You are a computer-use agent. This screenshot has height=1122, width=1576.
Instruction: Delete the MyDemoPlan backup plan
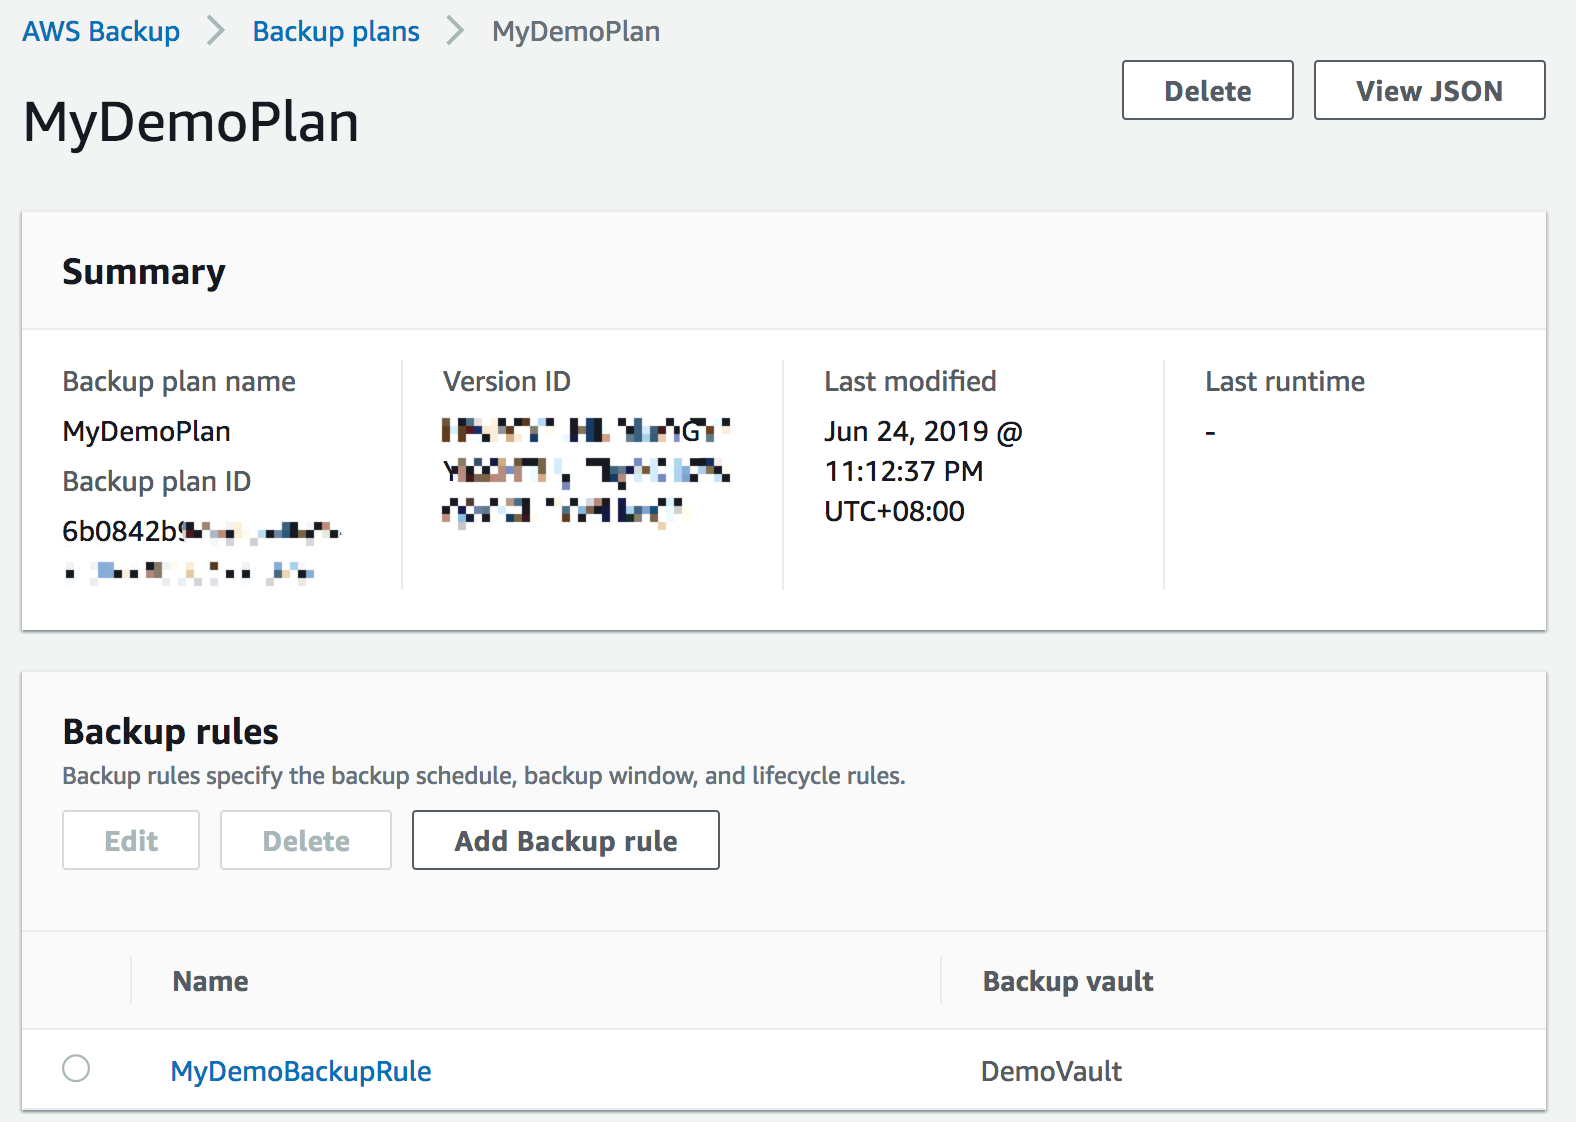click(1208, 90)
